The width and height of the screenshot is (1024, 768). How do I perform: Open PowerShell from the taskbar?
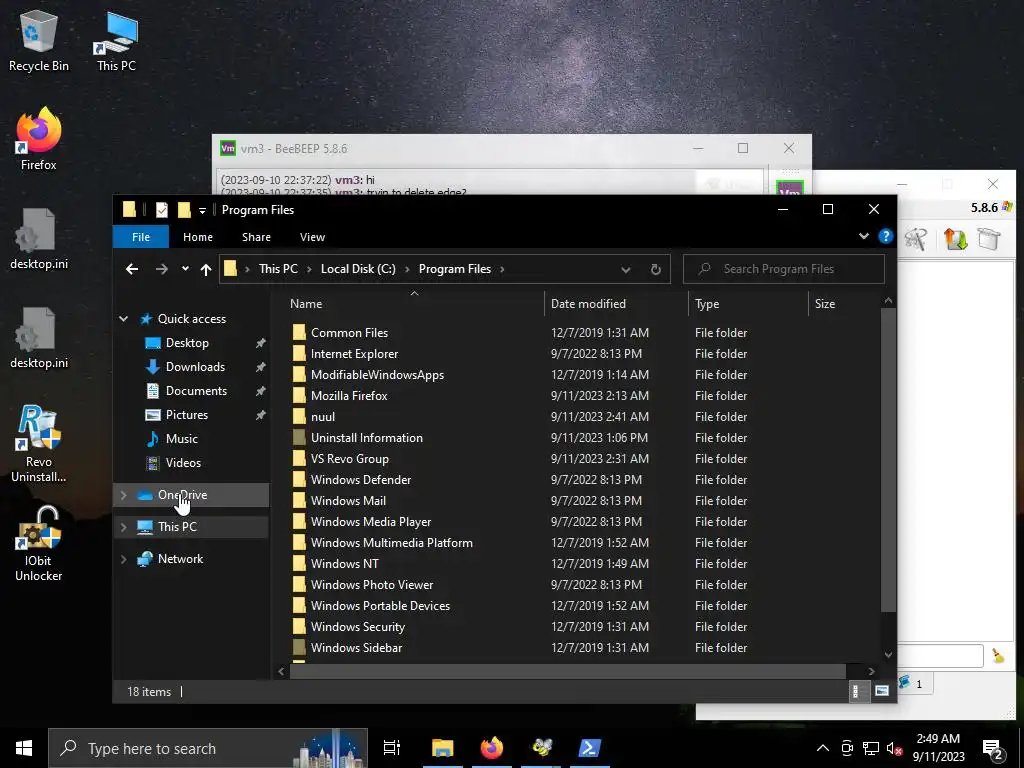[x=590, y=748]
